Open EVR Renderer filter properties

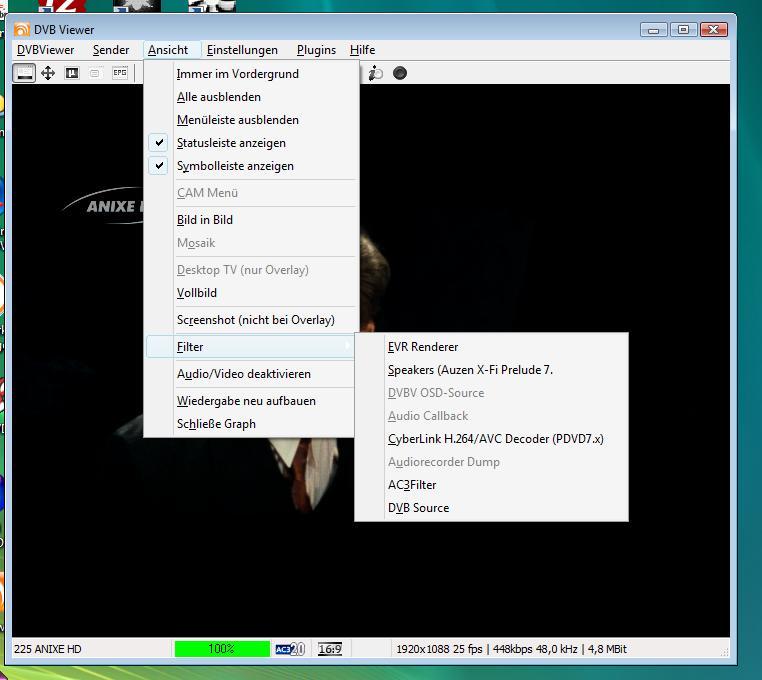(491, 347)
